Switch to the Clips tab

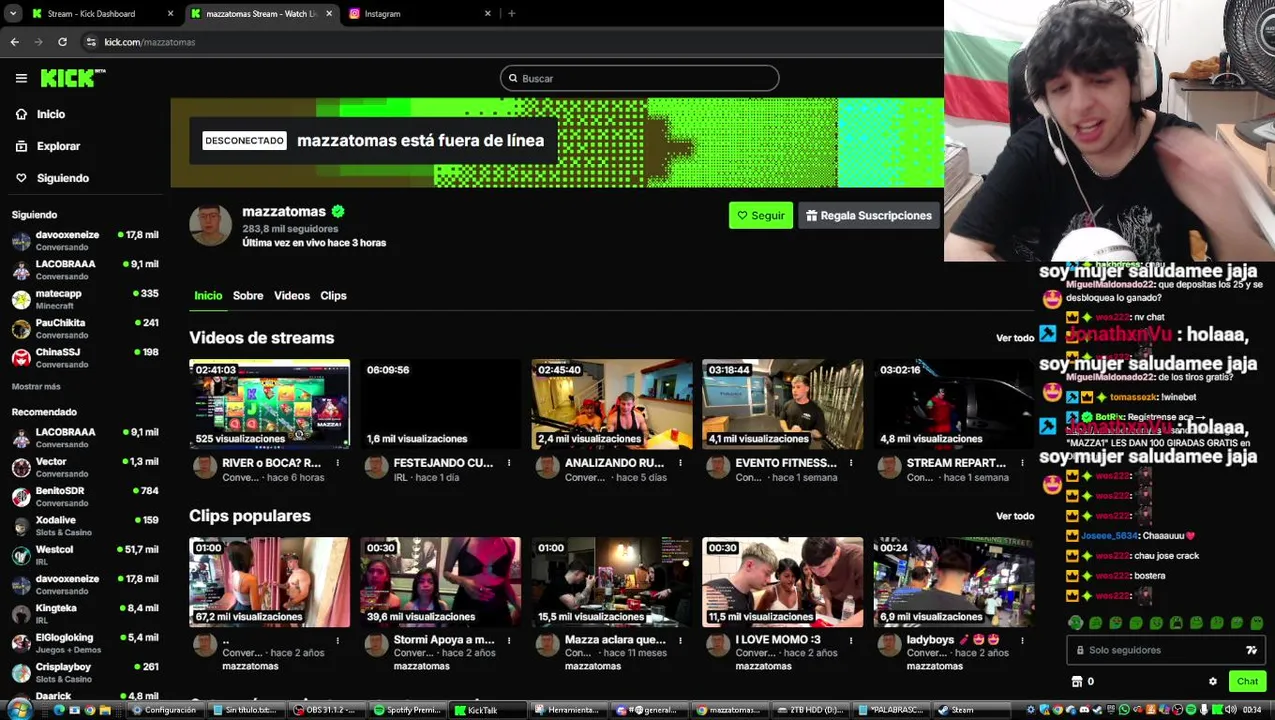[x=333, y=295]
